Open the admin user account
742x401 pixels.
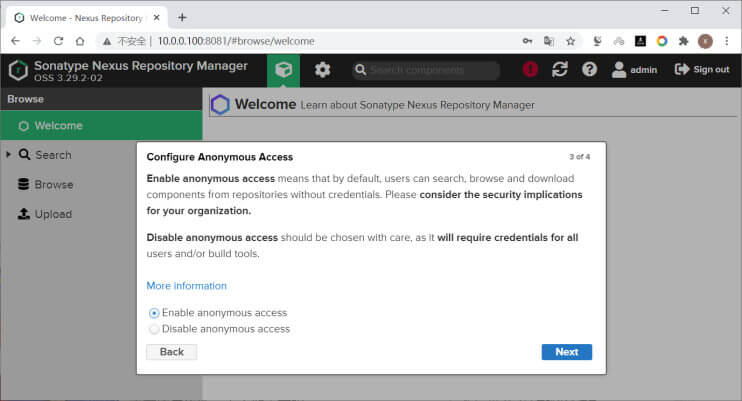(634, 70)
